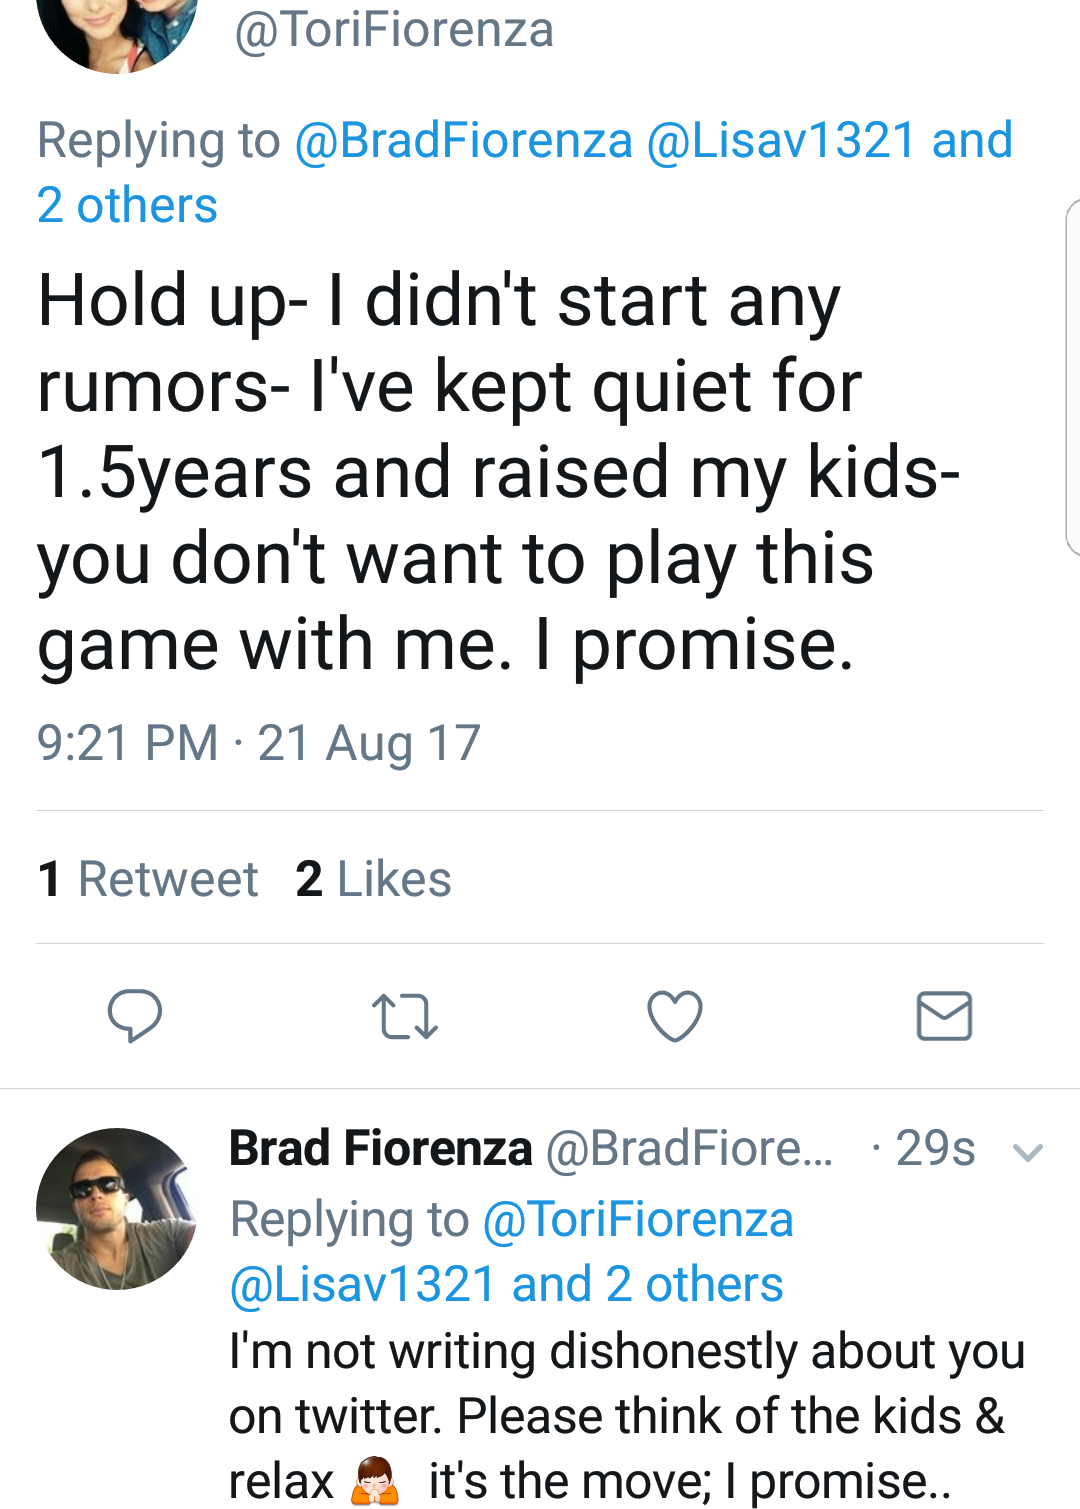View the 1 Retweet list
Image resolution: width=1080 pixels, height=1509 pixels.
coord(148,879)
